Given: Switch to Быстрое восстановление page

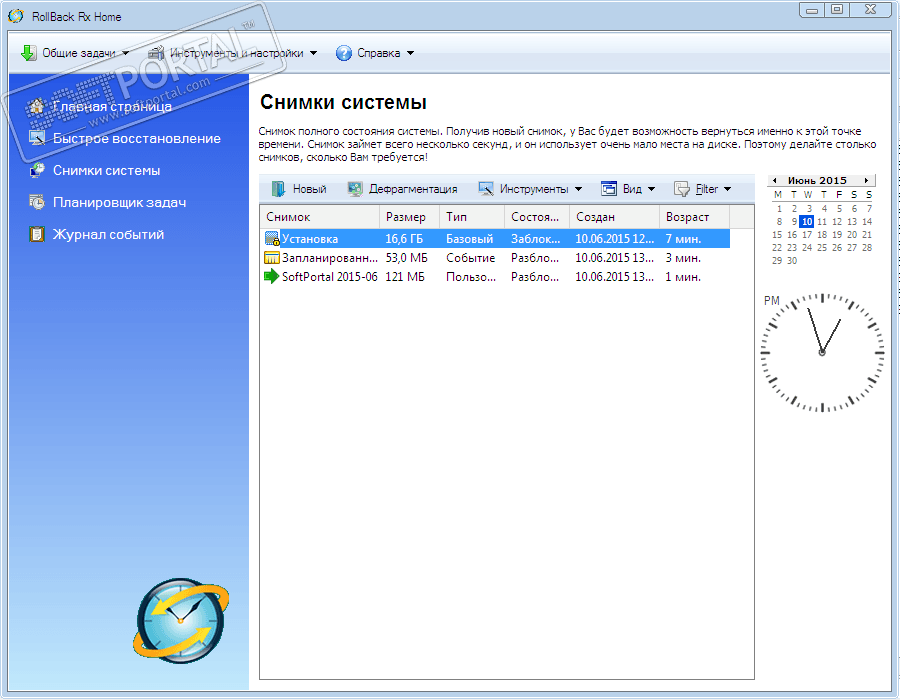Looking at the screenshot, I should (137, 138).
